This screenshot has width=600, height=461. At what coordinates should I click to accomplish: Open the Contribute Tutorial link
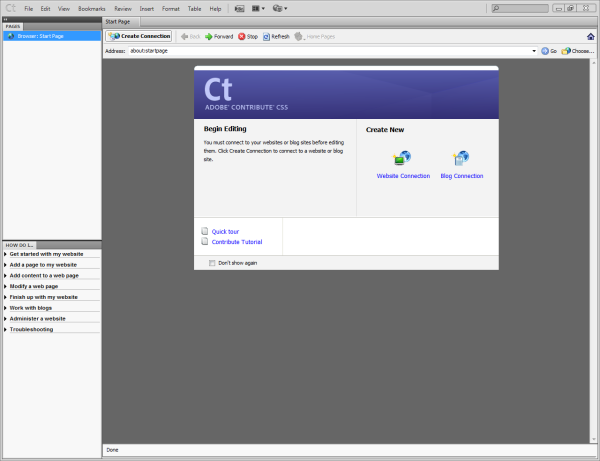[237, 242]
